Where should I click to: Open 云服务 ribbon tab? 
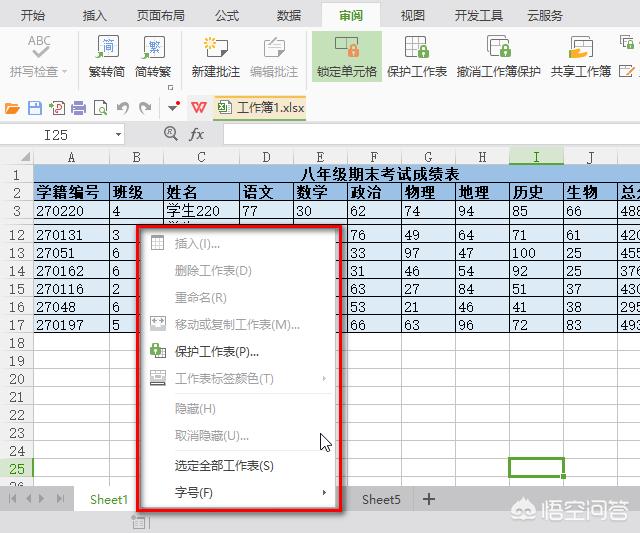545,16
